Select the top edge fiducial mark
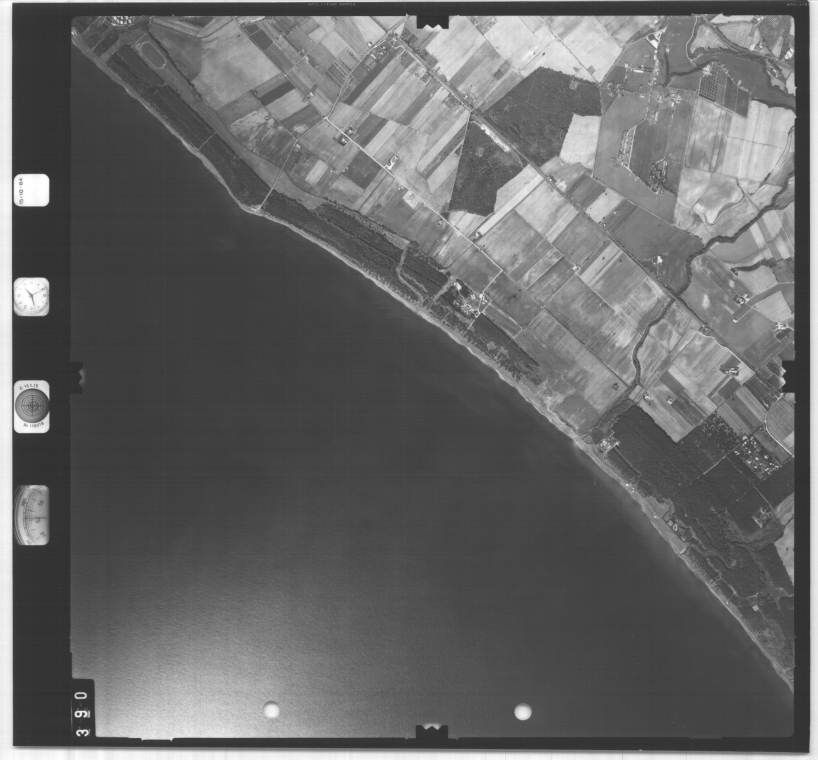Viewport: 818px width, 760px height. (431, 20)
